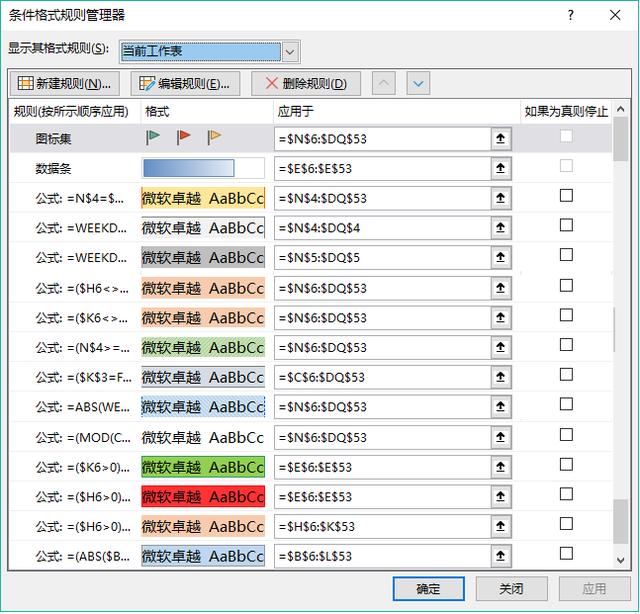The height and width of the screenshot is (614, 640).
Task: Check stop-if-true for =$B$6:$L$53 rule
Action: point(566,554)
